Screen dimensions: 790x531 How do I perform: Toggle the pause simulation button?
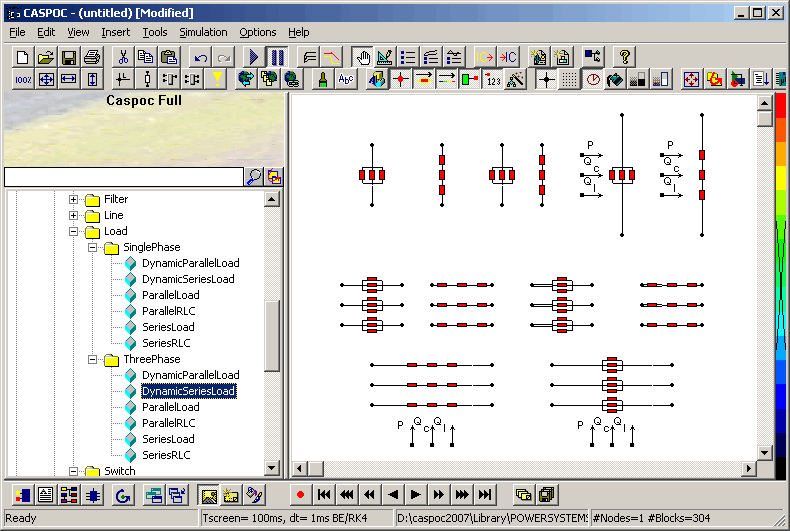coord(277,58)
